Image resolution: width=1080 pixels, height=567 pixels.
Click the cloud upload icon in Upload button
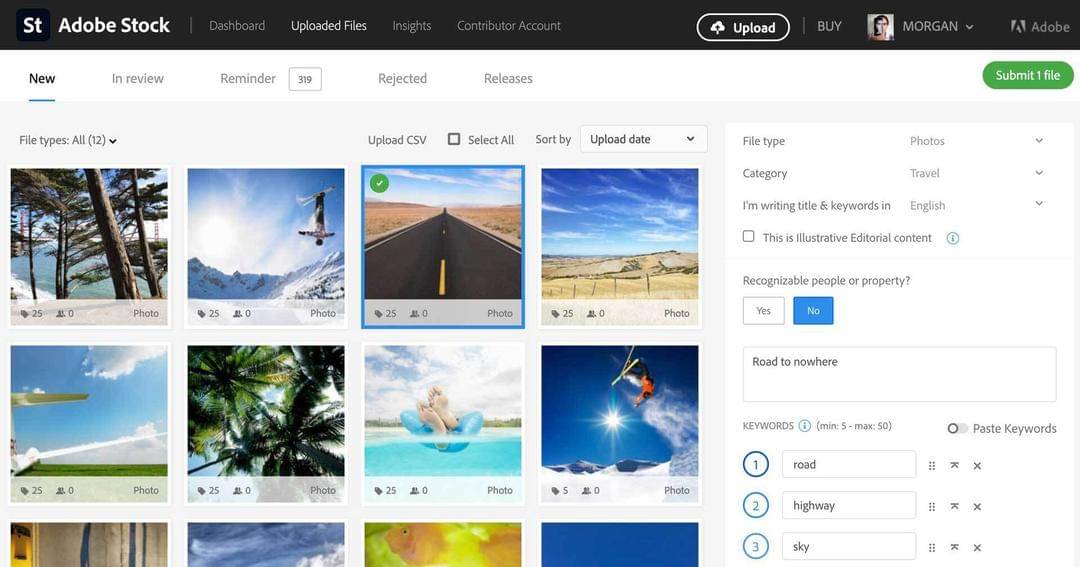[x=718, y=28]
